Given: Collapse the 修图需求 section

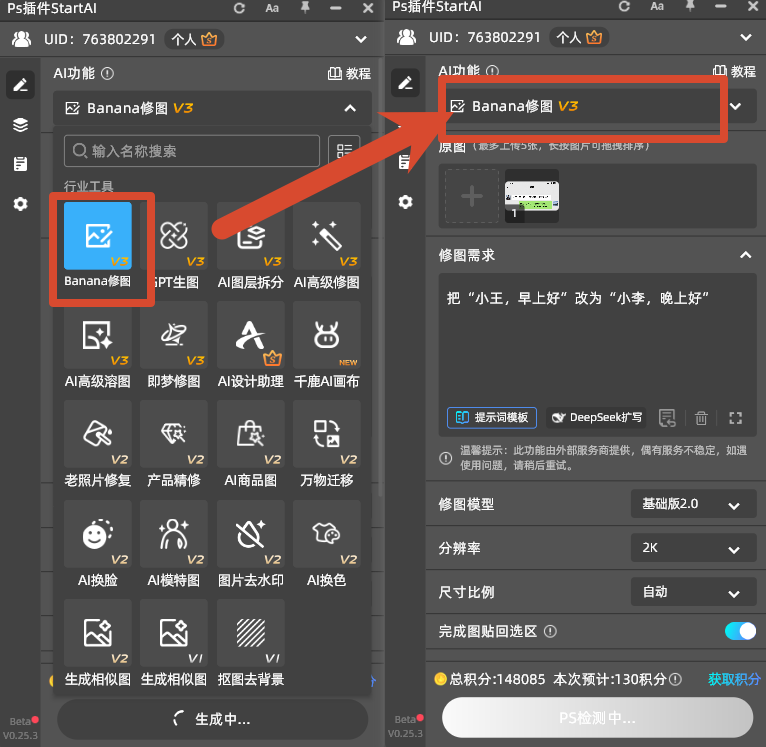Looking at the screenshot, I should point(745,255).
